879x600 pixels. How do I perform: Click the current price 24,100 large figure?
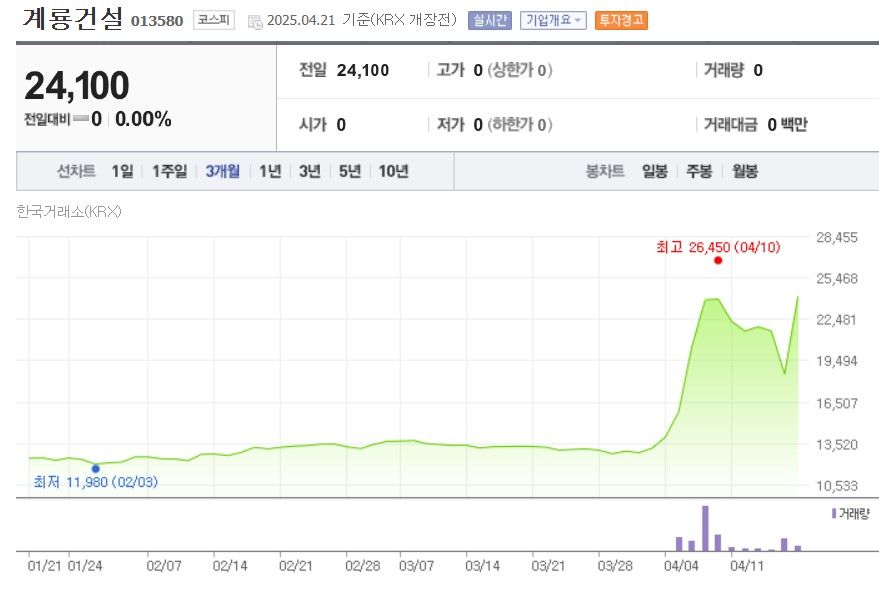(77, 86)
